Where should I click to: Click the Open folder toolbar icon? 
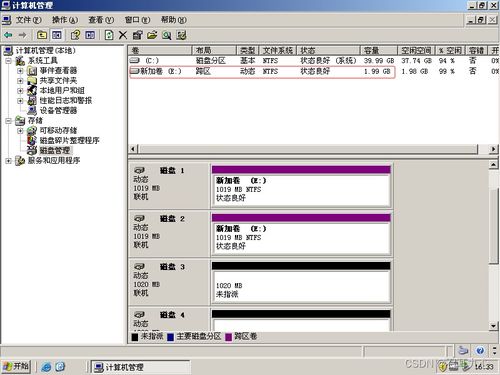click(152, 35)
